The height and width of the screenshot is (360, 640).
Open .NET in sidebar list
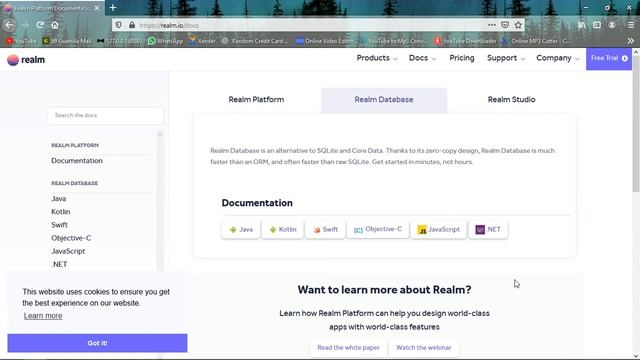click(59, 264)
